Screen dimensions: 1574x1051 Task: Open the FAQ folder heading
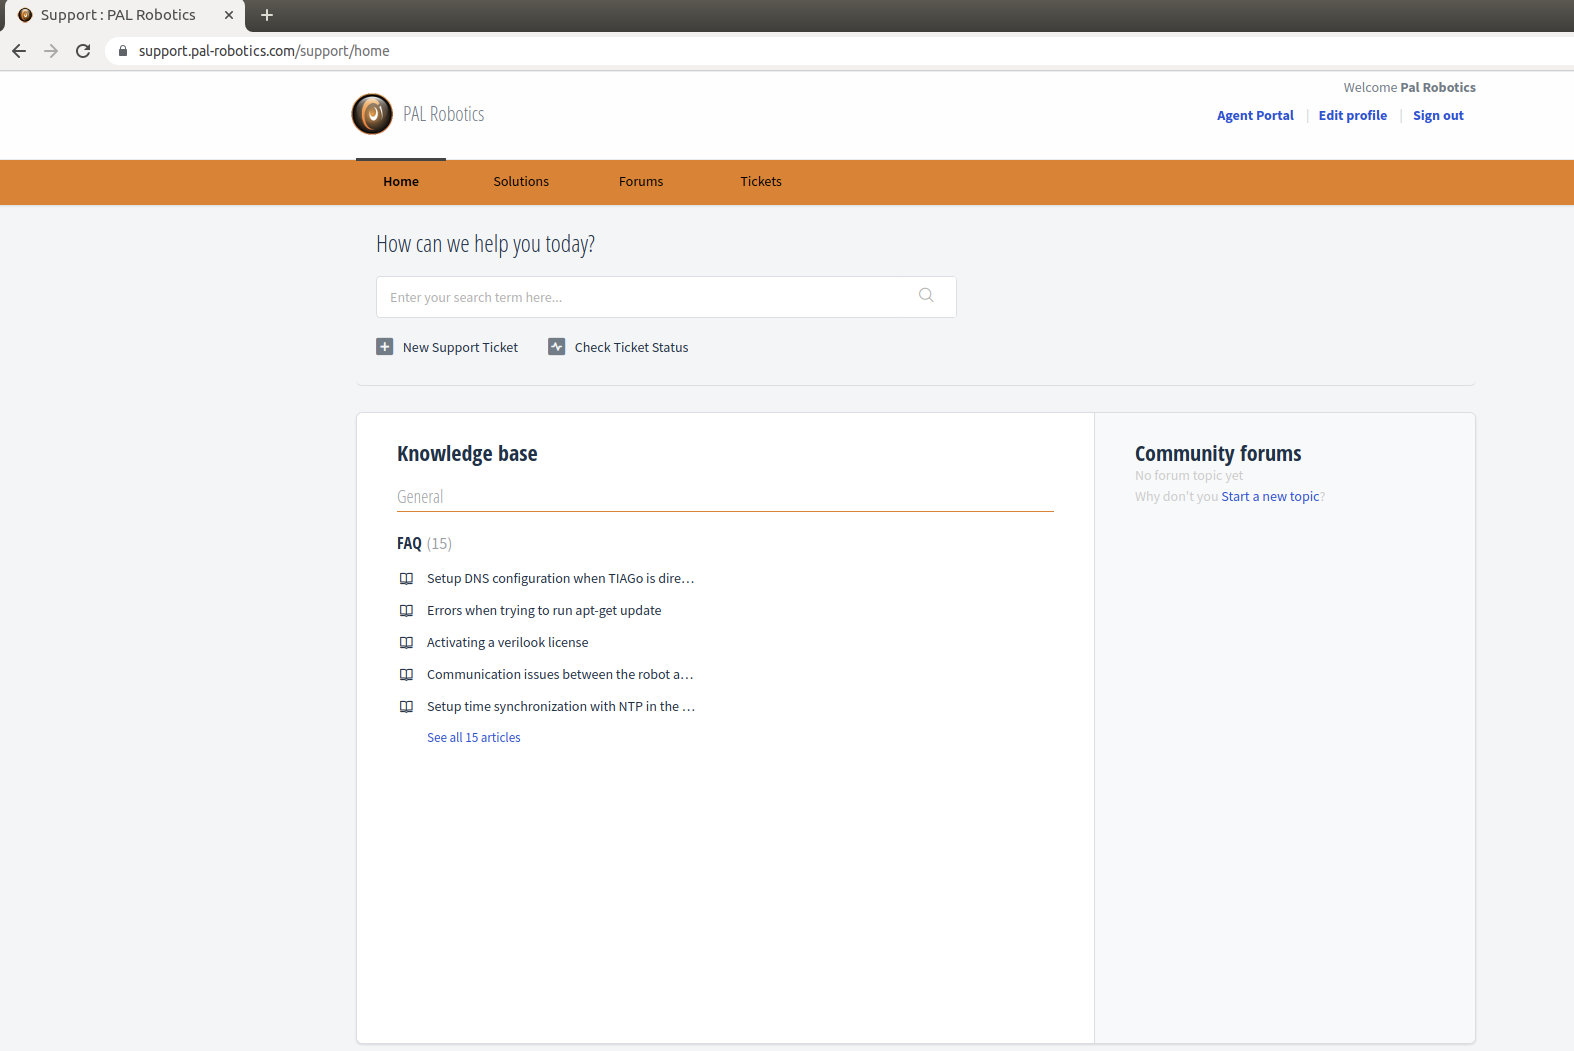(409, 544)
